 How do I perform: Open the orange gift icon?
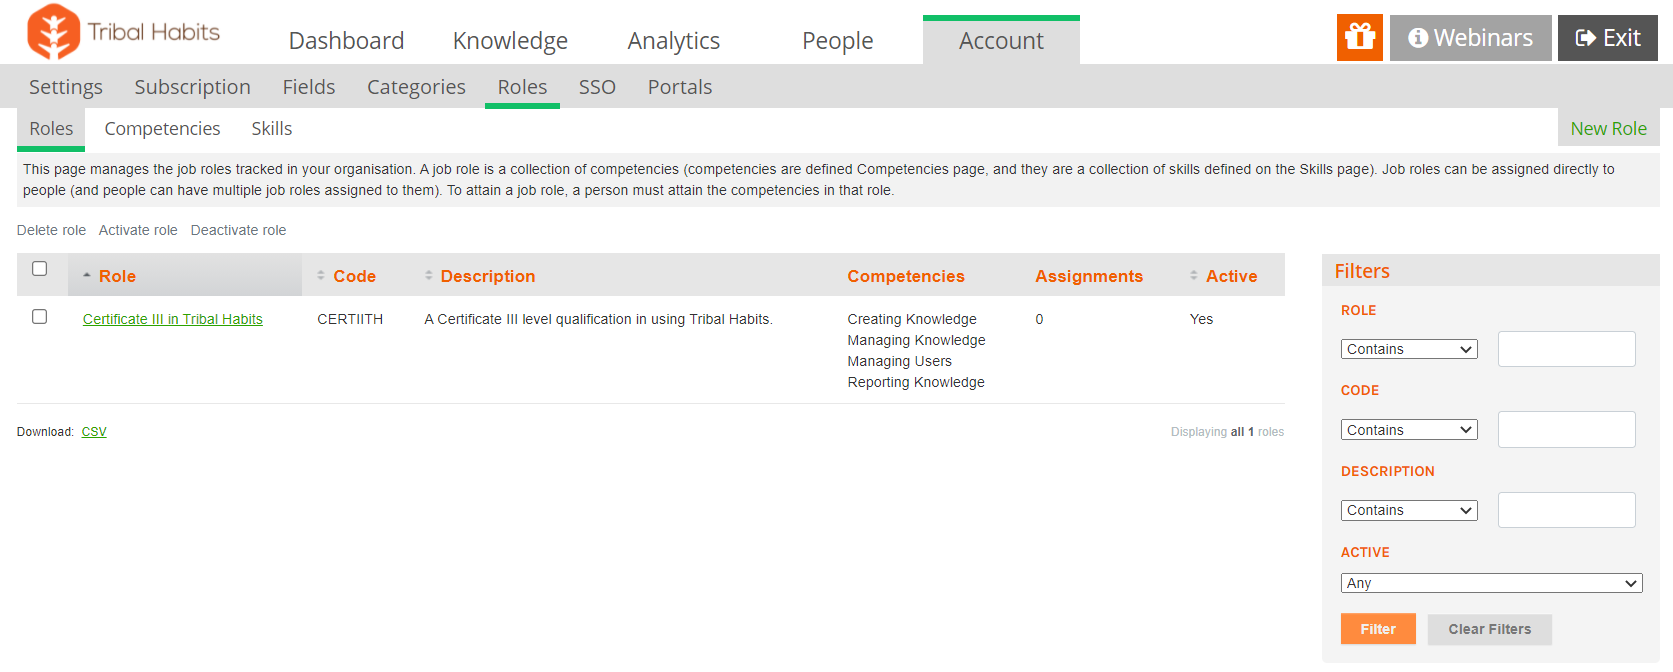point(1359,38)
